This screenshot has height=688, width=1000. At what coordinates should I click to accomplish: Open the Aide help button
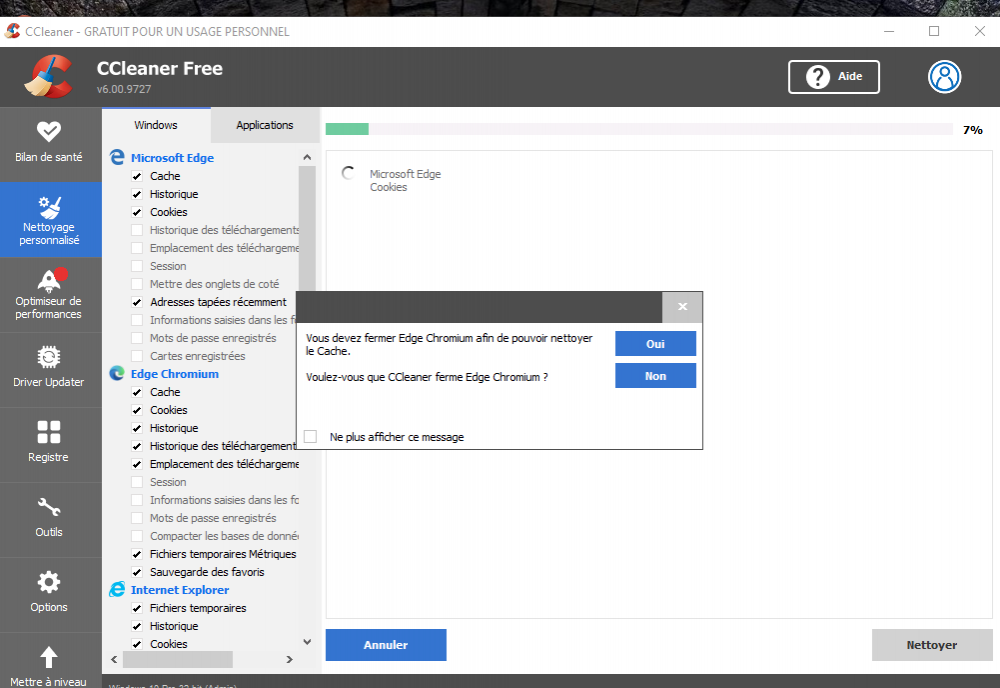point(834,77)
